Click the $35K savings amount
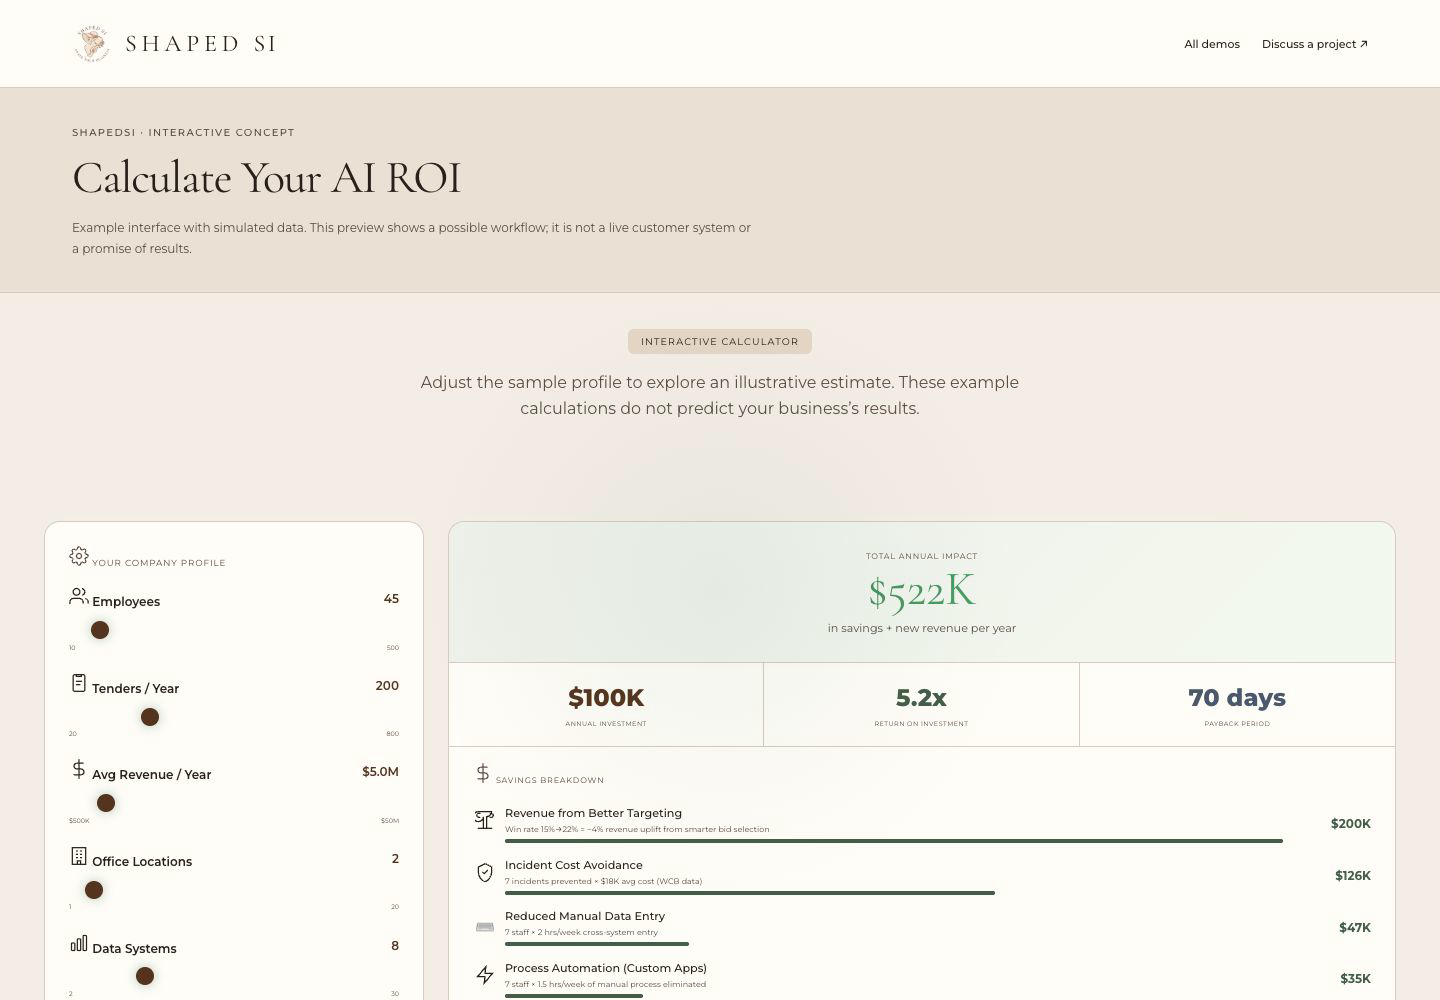Screen dimensions: 1440x1000 point(1355,979)
